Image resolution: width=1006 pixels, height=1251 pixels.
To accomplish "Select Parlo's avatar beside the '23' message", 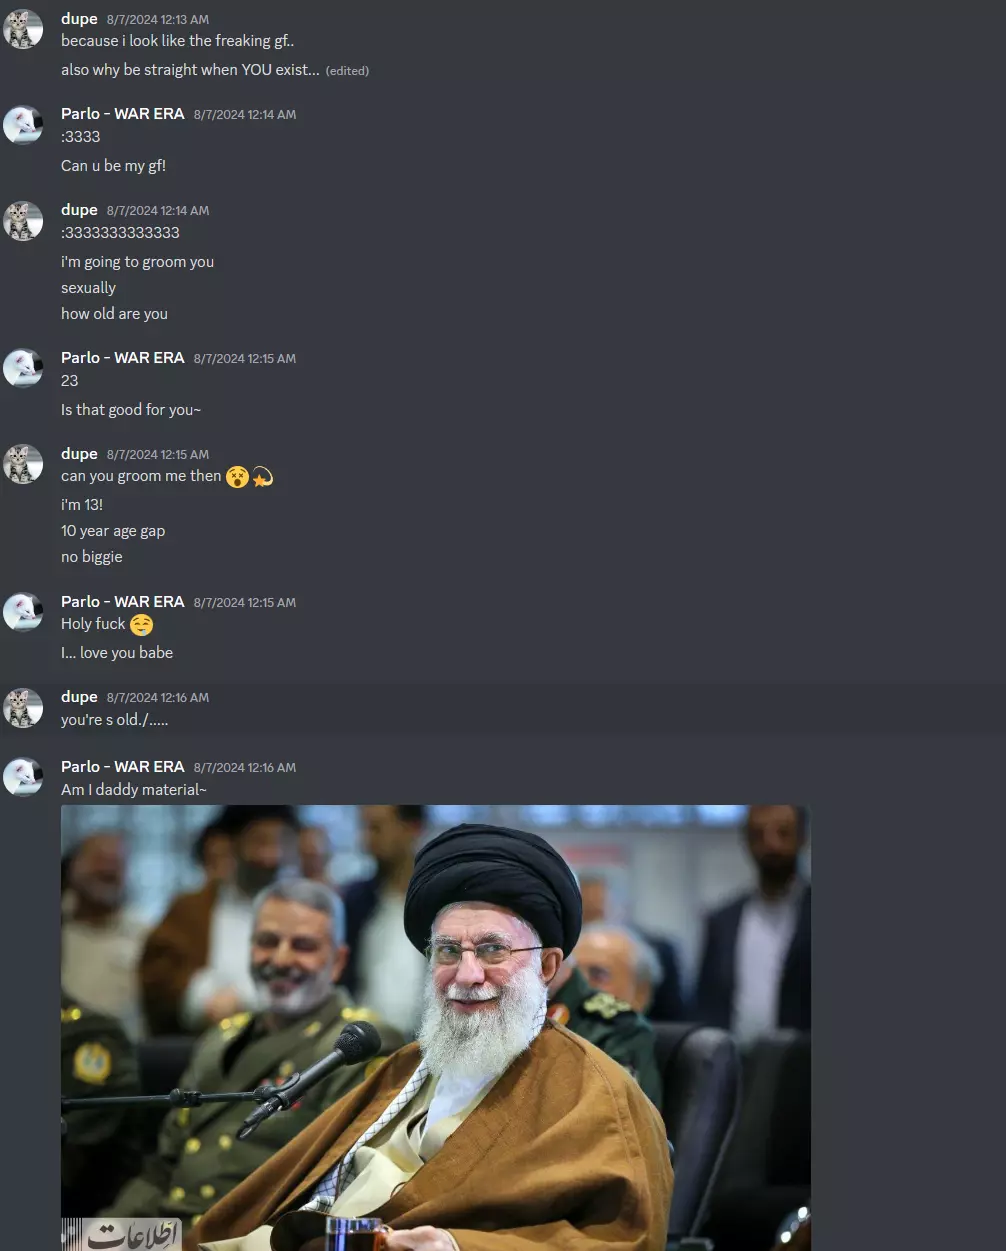I will pos(23,369).
